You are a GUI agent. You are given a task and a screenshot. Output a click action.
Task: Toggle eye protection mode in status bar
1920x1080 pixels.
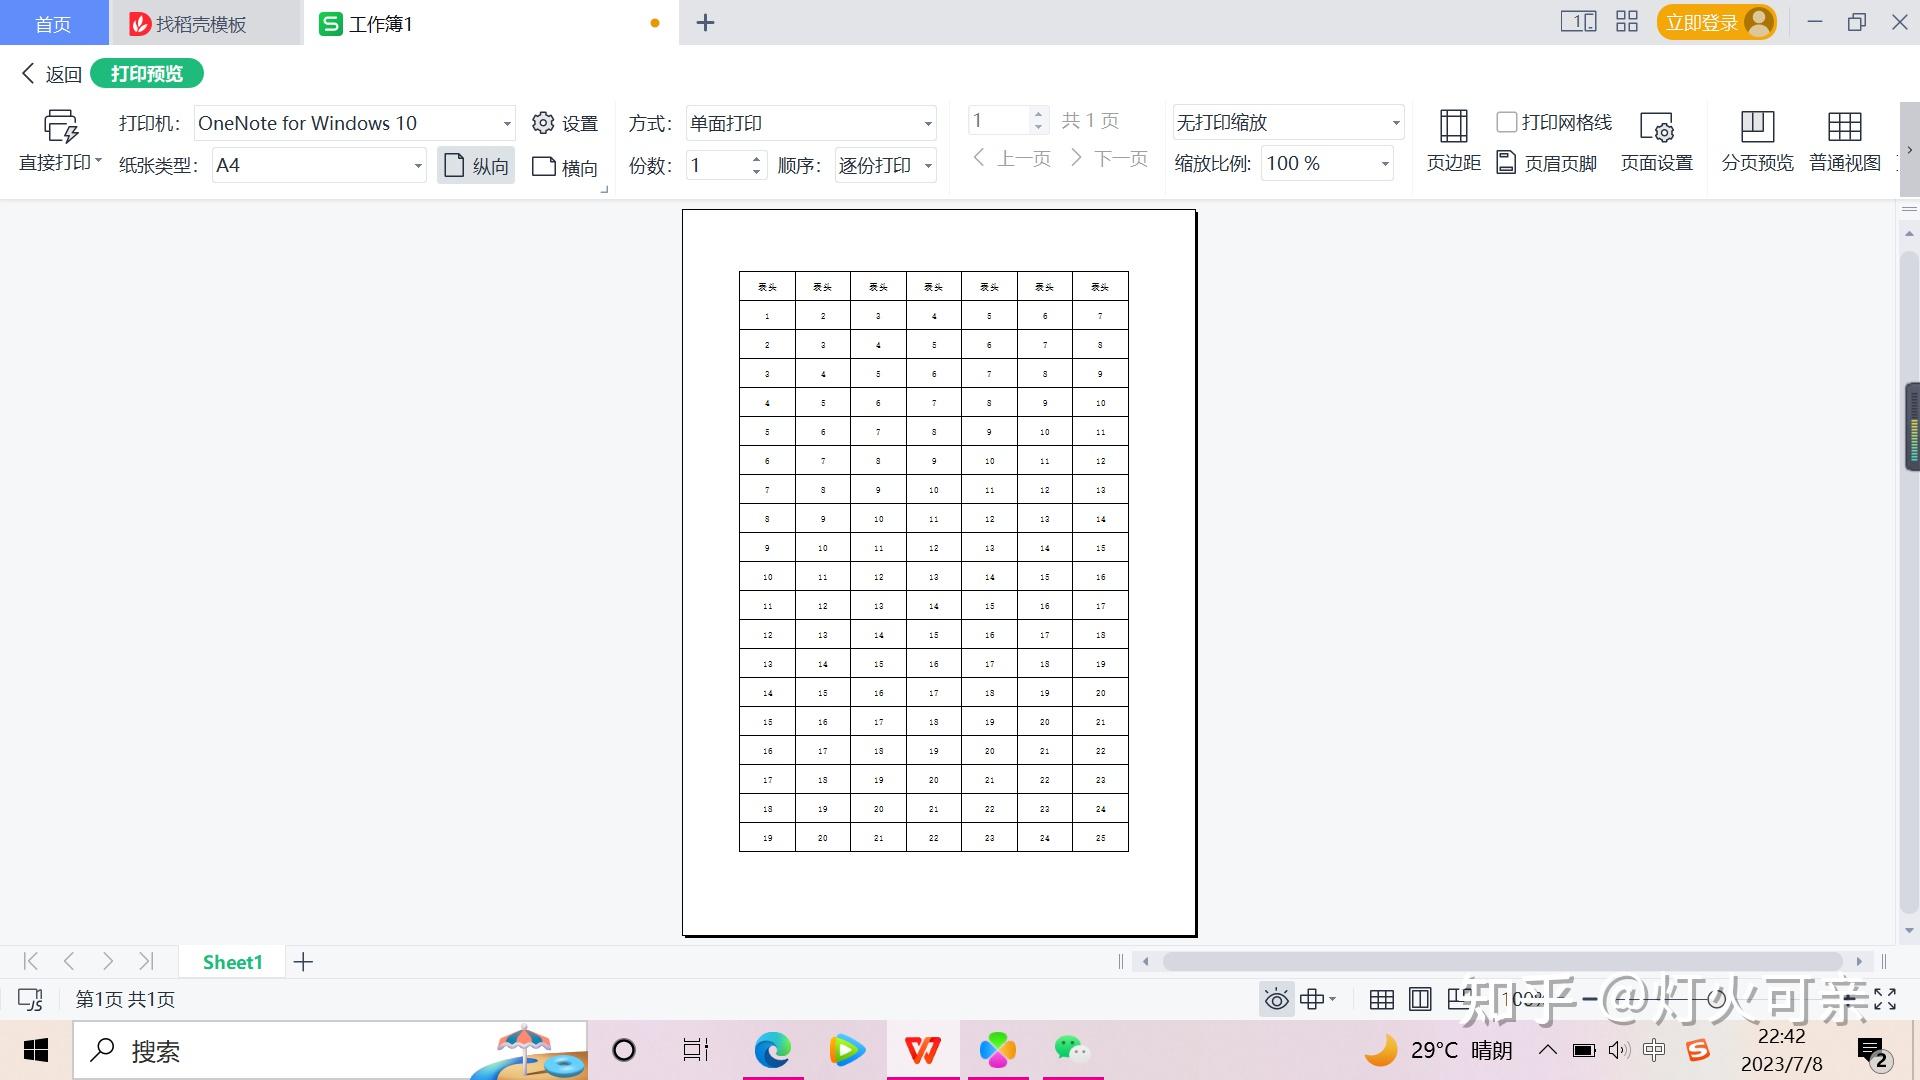(x=1276, y=999)
